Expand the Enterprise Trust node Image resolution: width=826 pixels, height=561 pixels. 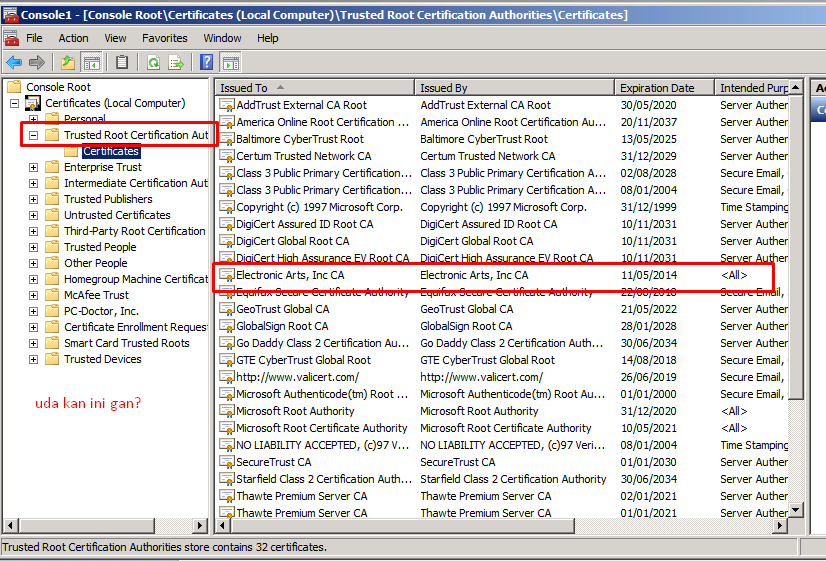(34, 168)
